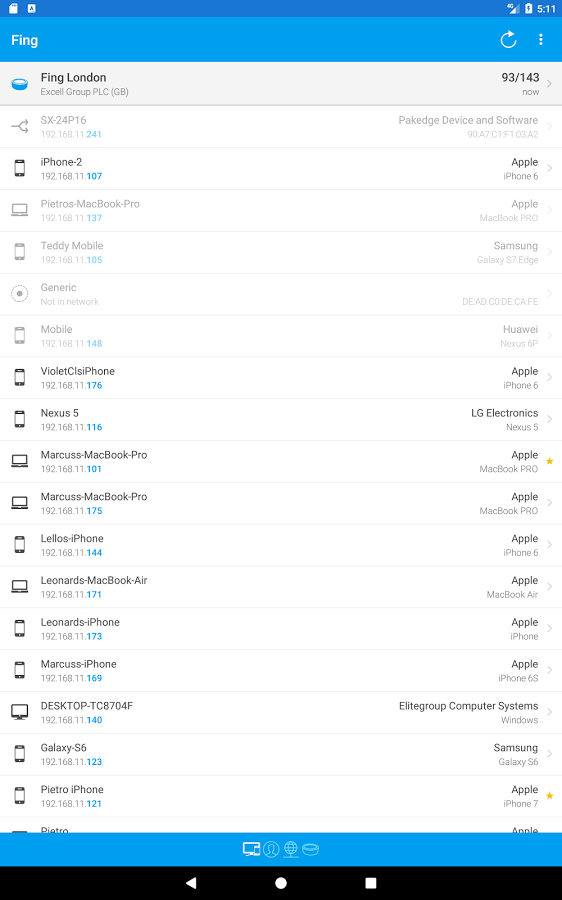The image size is (562, 900).
Task: Open the Fingbox tab icon
Action: click(x=311, y=849)
